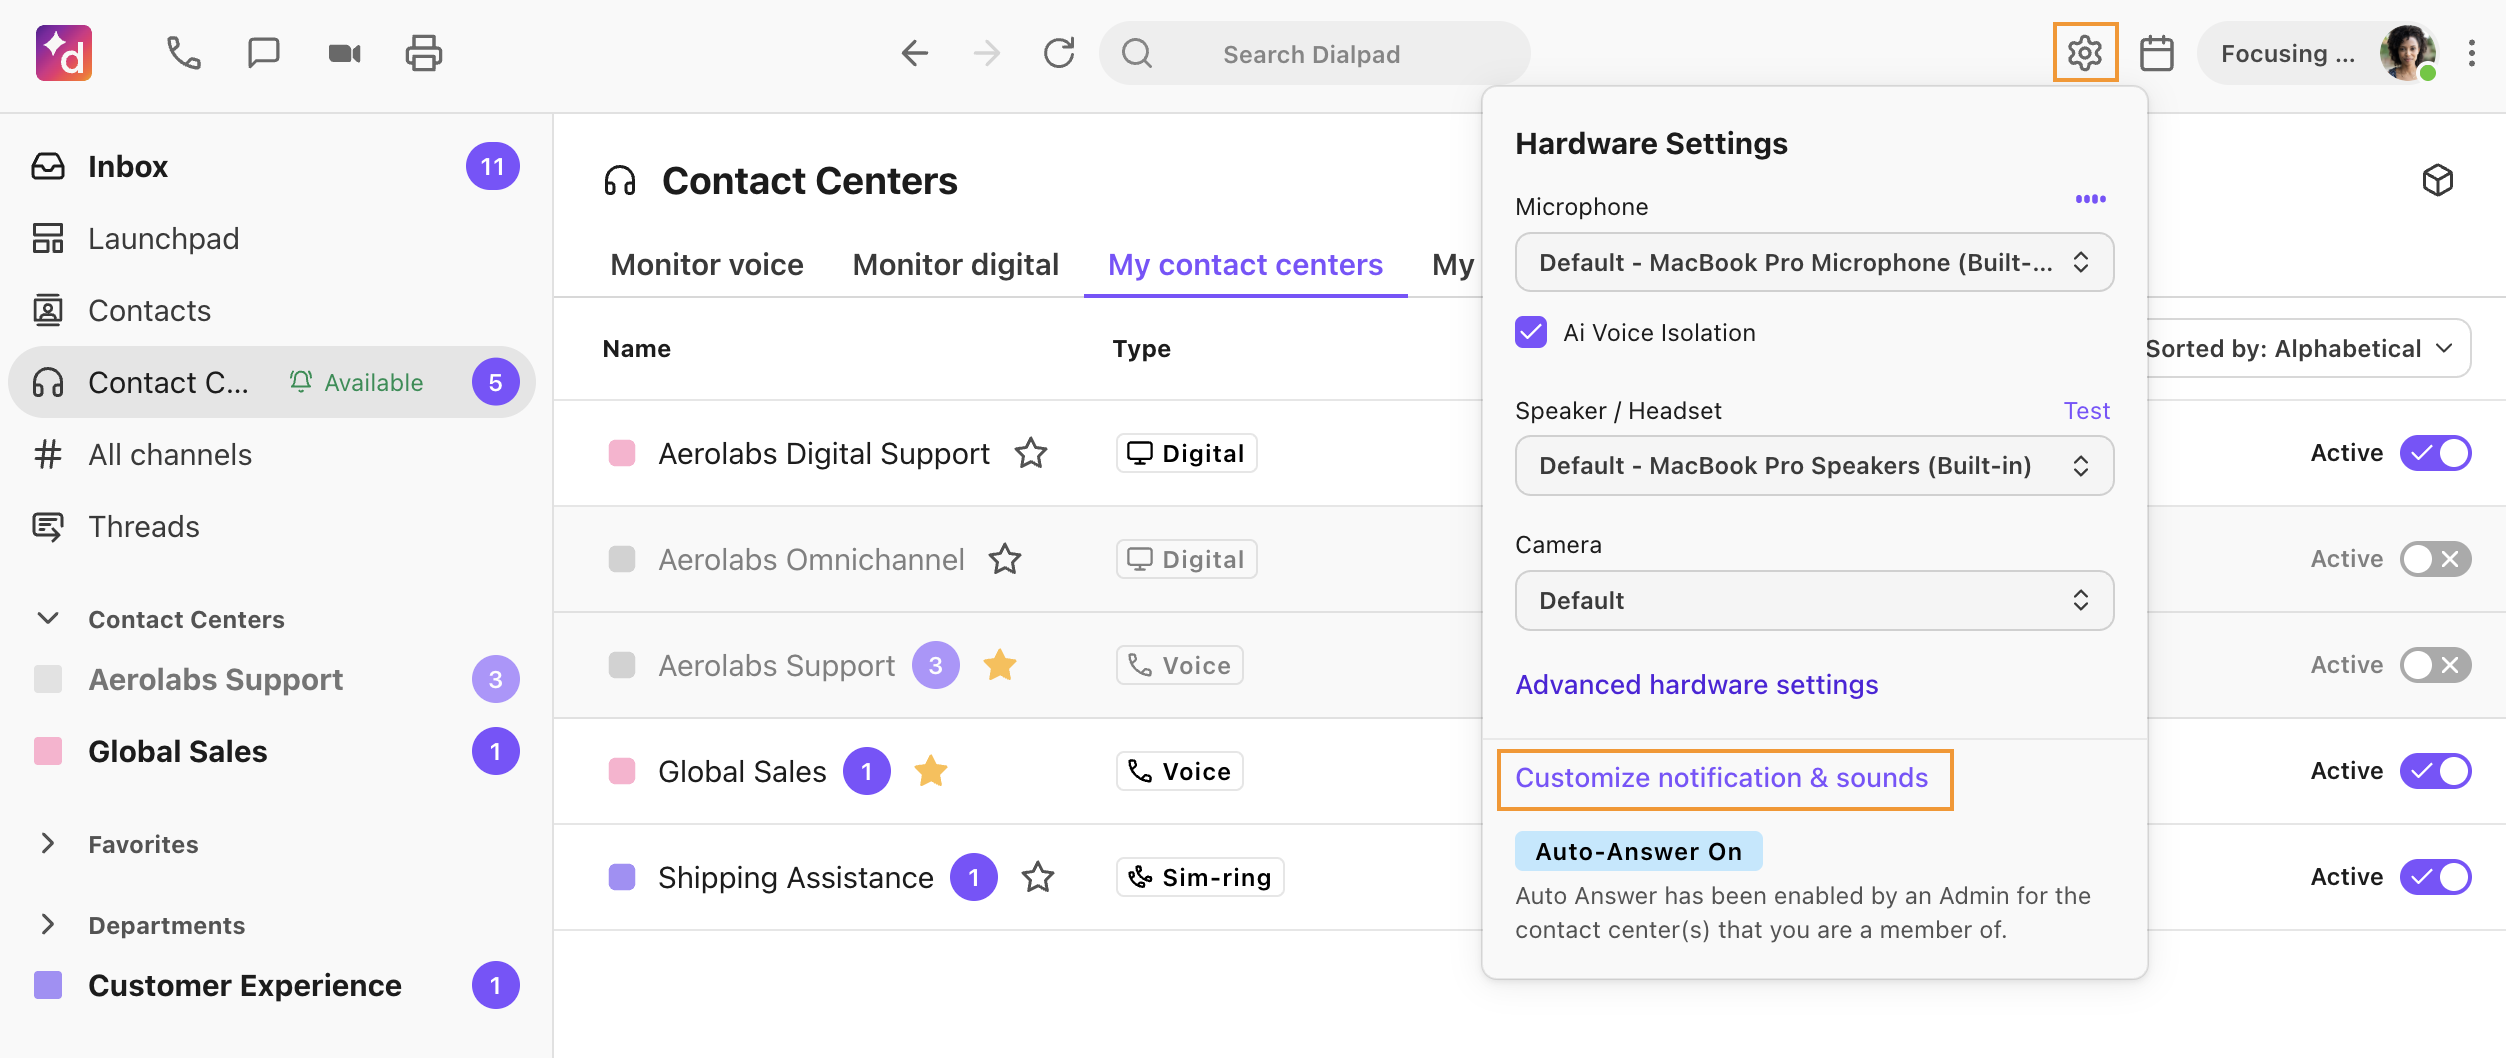The height and width of the screenshot is (1058, 2506).
Task: Click the settings gear icon
Action: pyautogui.click(x=2085, y=53)
